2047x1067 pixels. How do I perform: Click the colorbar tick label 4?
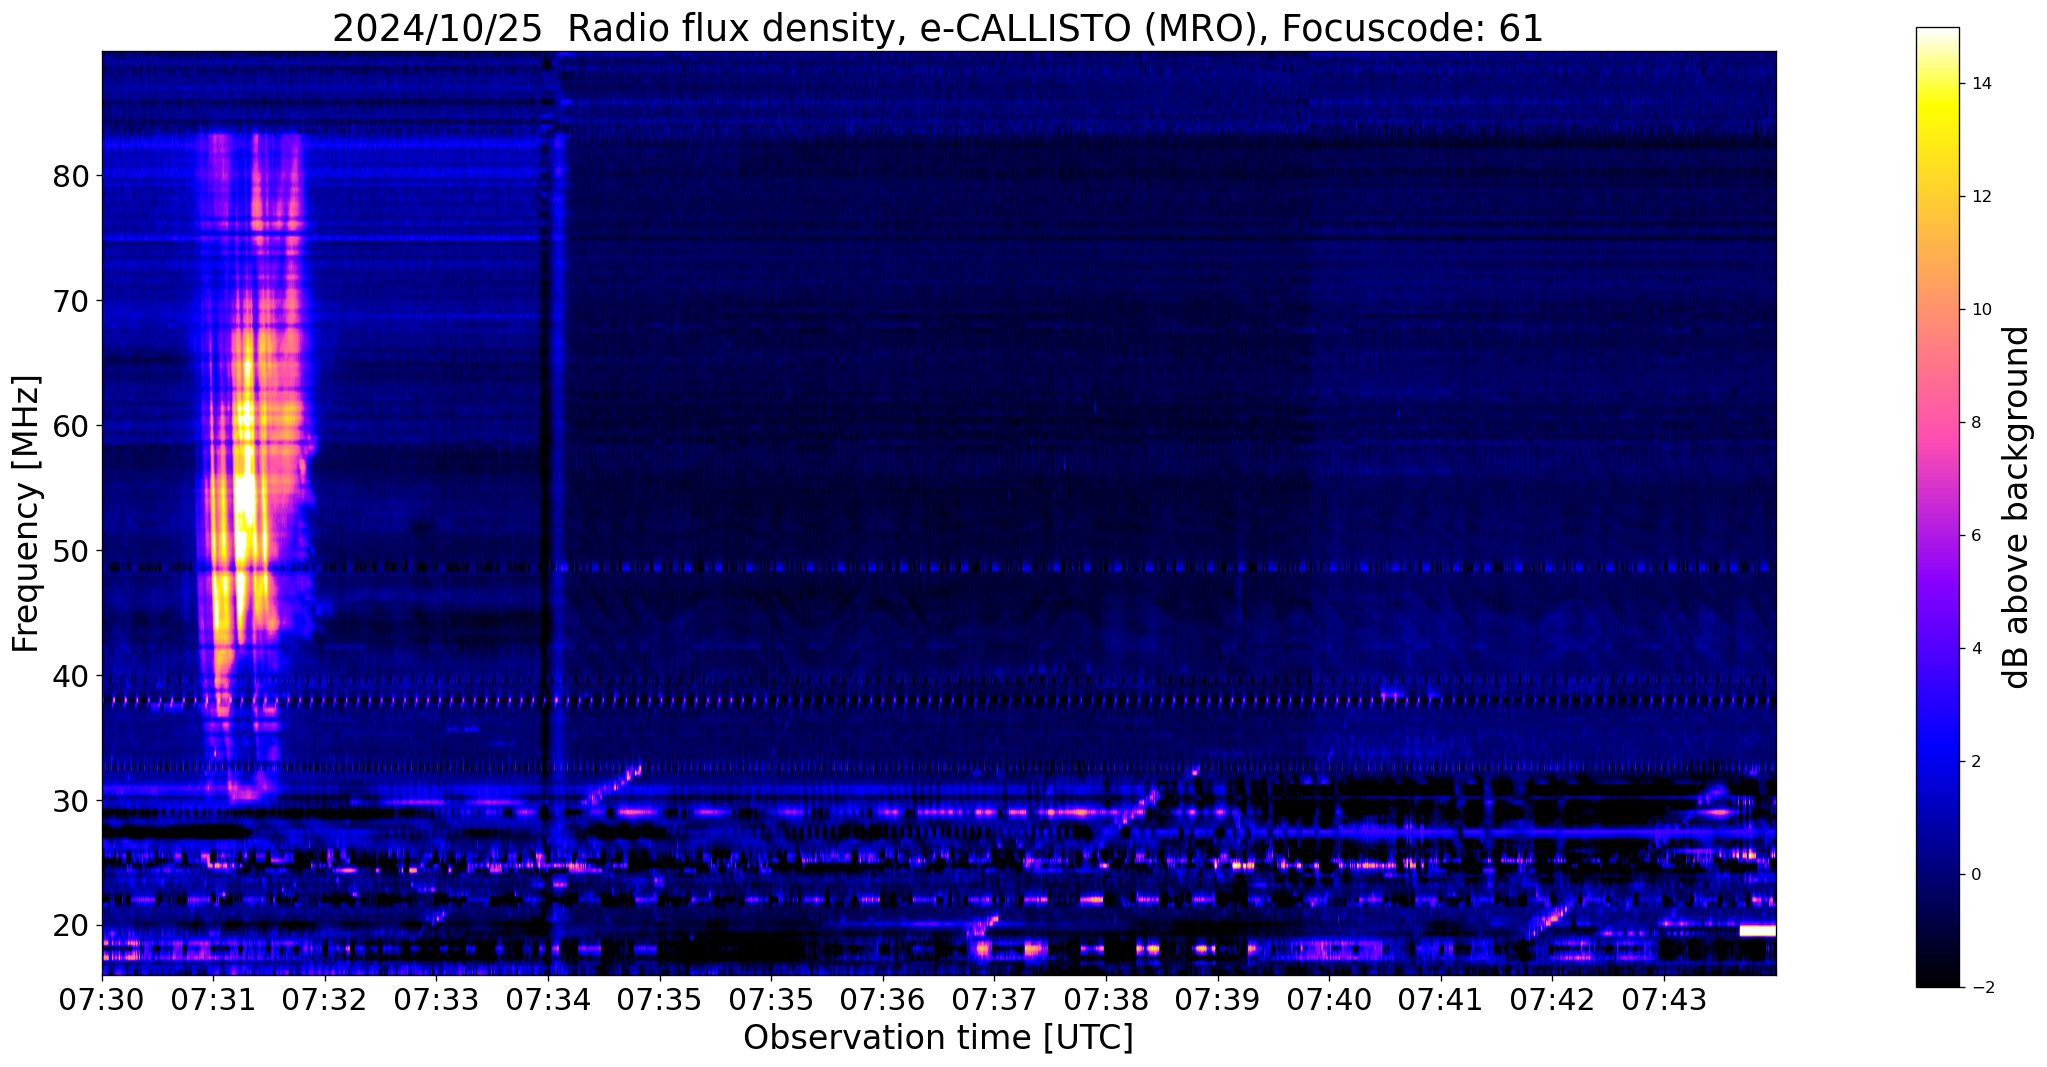(1975, 649)
